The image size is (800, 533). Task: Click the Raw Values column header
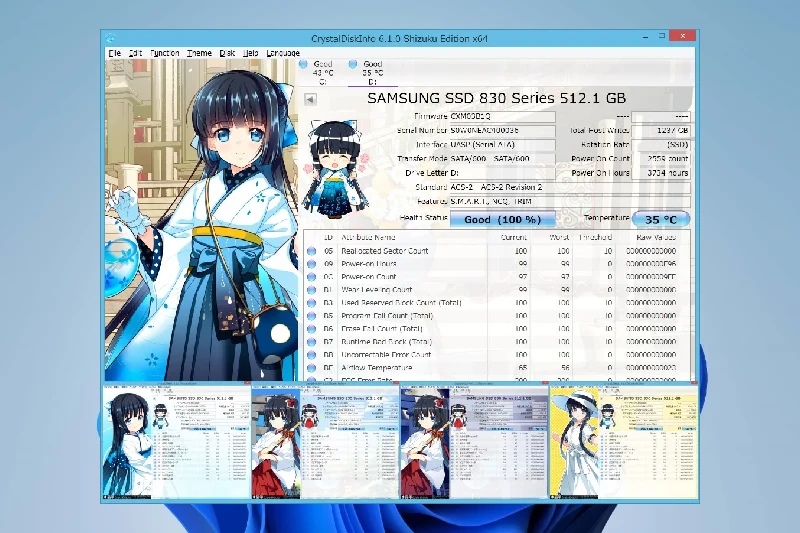point(656,237)
